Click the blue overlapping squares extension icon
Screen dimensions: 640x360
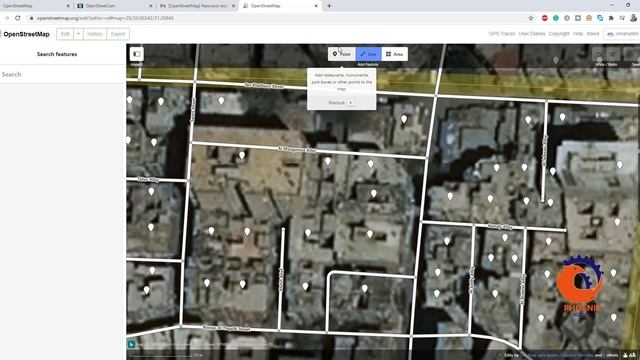click(600, 18)
